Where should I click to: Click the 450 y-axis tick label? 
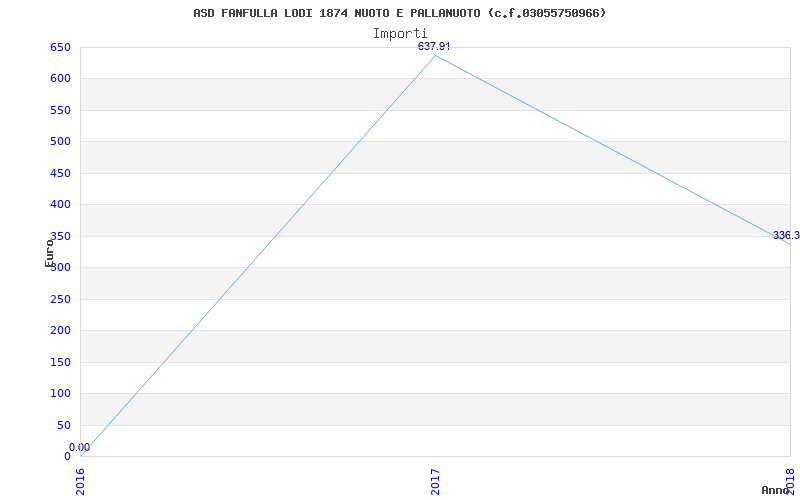(60, 173)
